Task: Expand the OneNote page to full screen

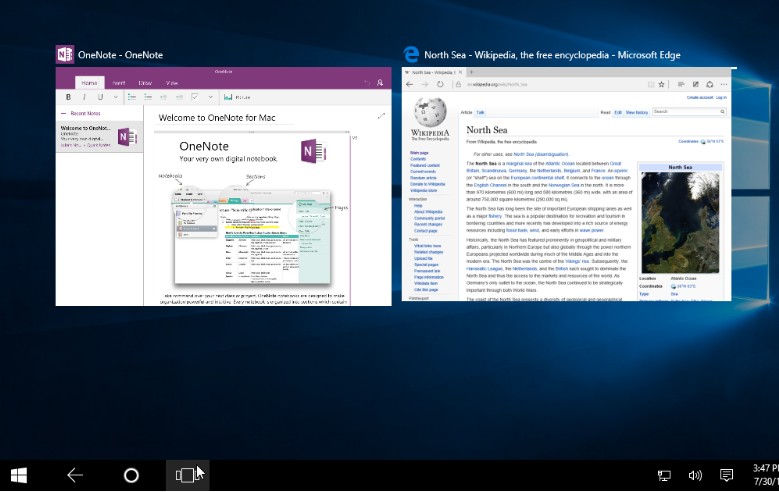Action: [381, 116]
